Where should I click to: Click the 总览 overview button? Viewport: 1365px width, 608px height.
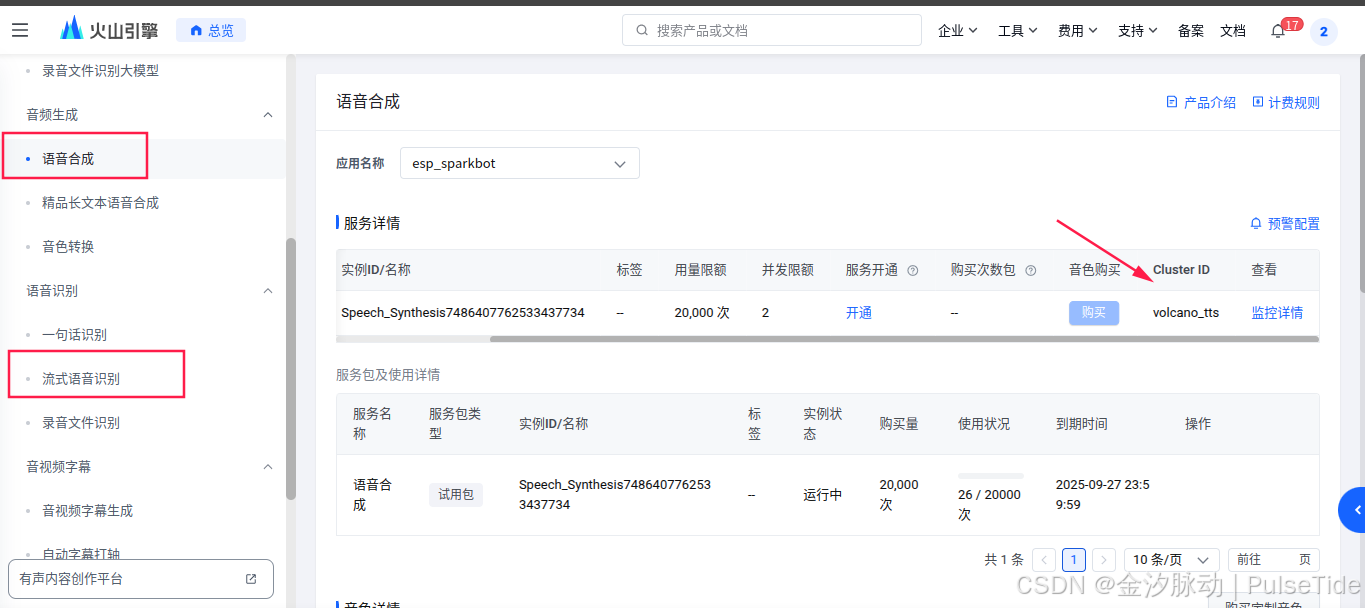click(x=211, y=31)
